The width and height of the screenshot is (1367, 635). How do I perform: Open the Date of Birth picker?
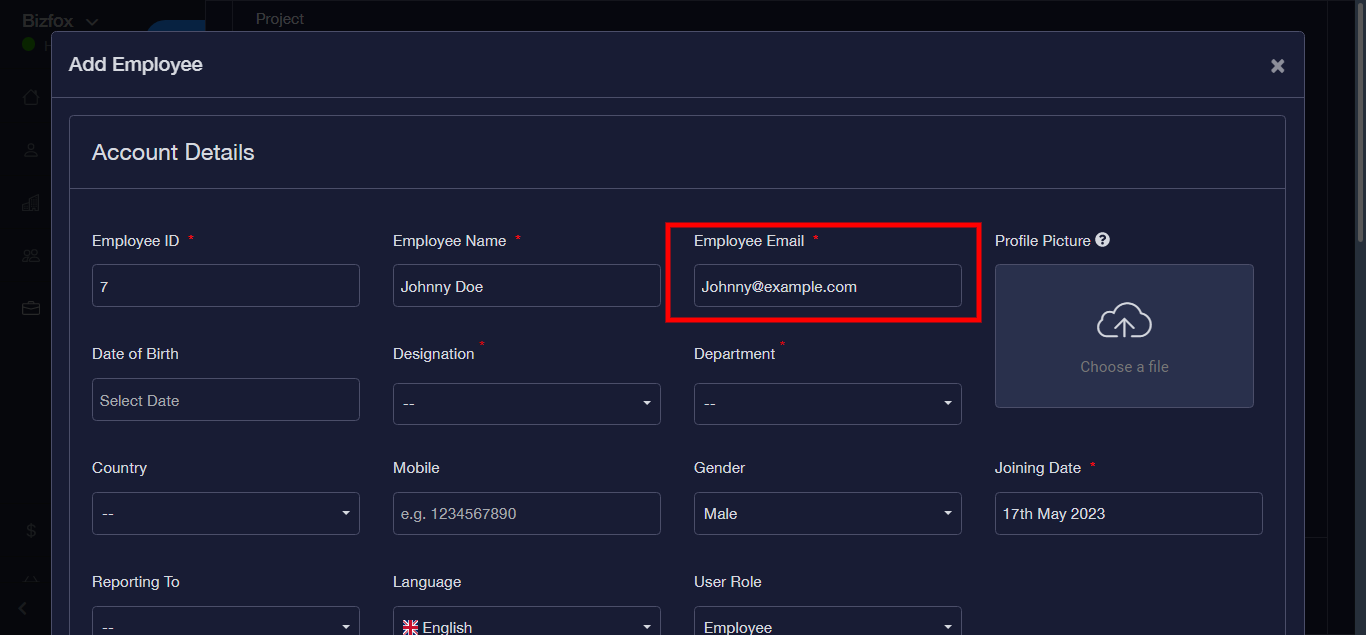[x=225, y=400]
